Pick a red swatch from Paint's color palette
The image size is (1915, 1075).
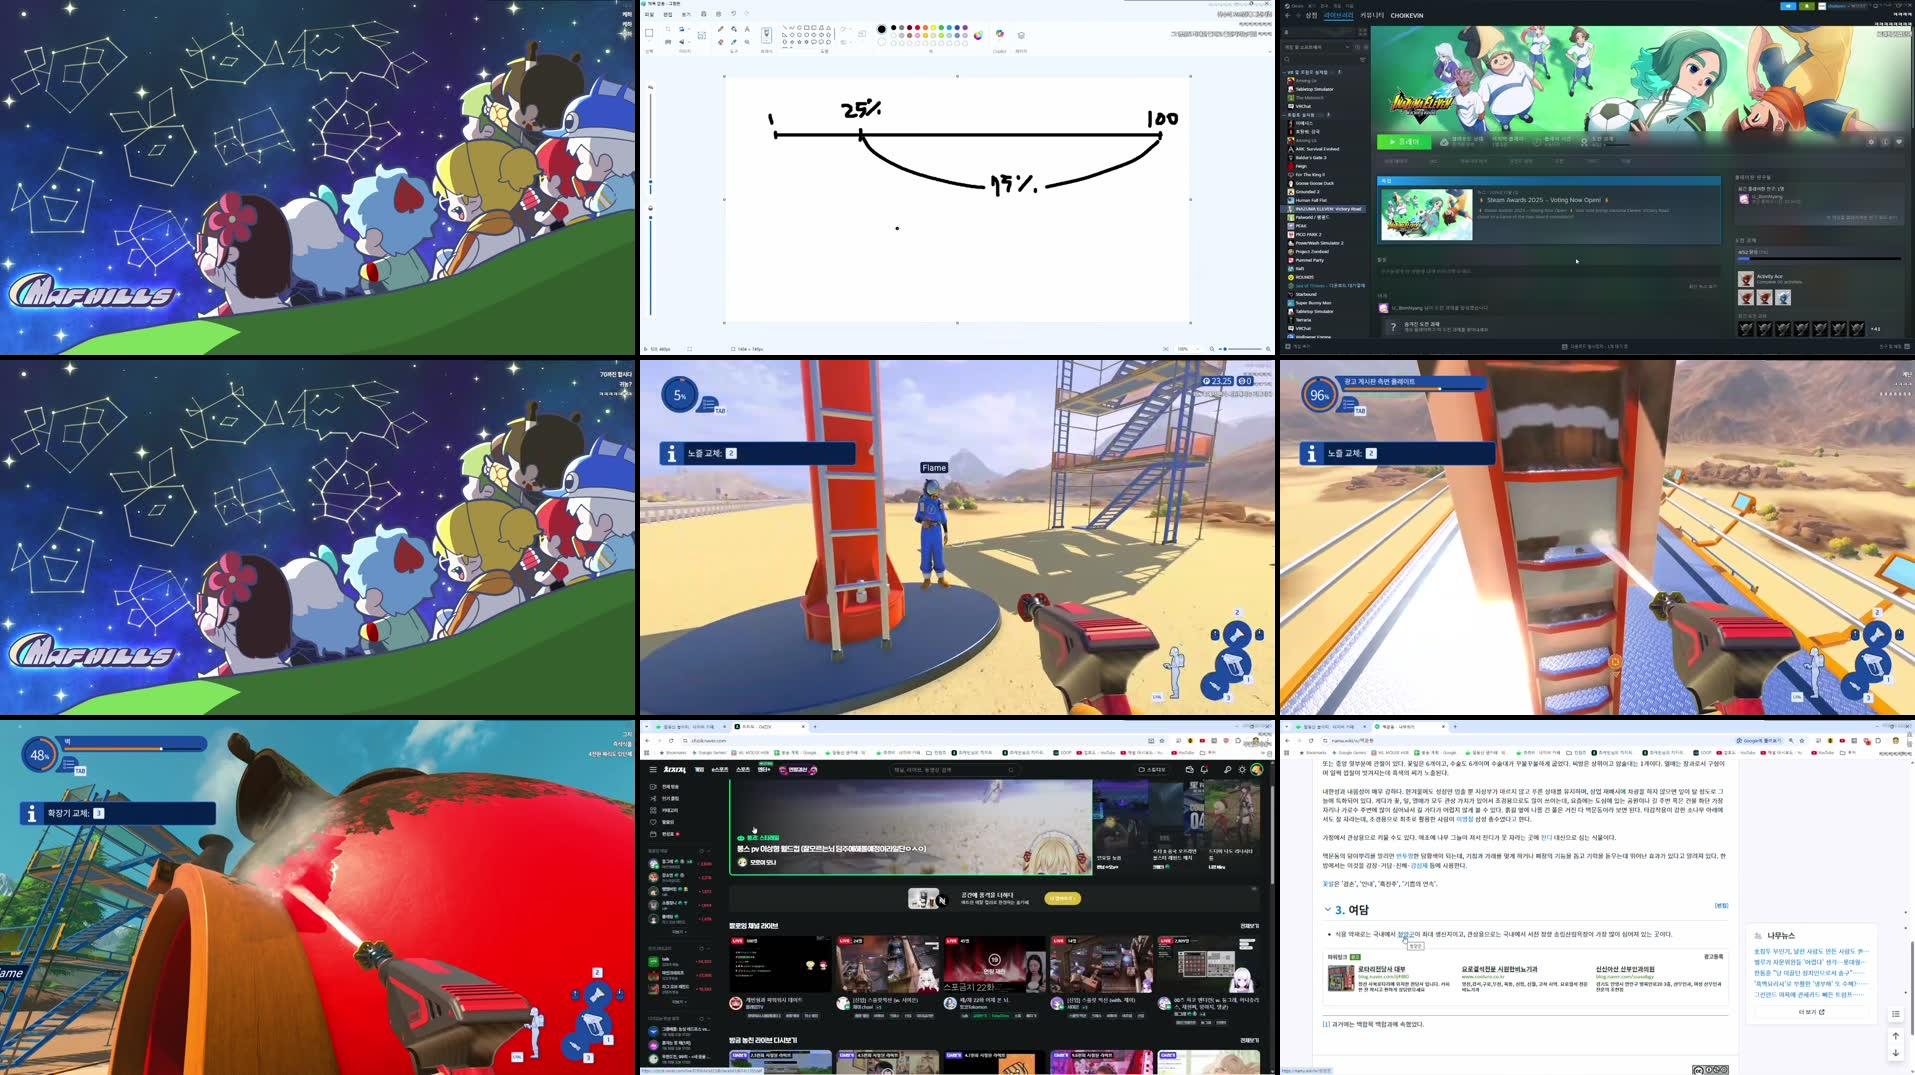point(917,27)
